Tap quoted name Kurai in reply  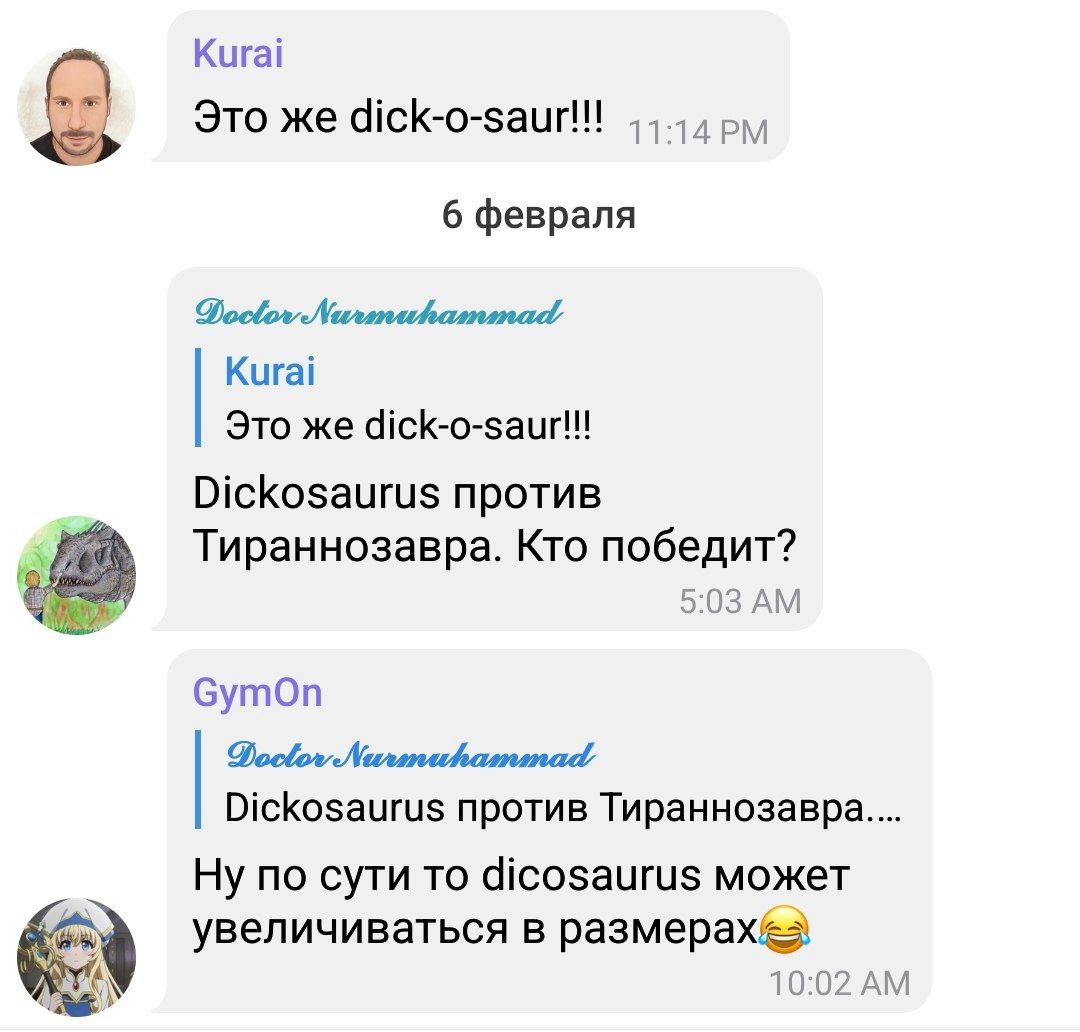270,371
